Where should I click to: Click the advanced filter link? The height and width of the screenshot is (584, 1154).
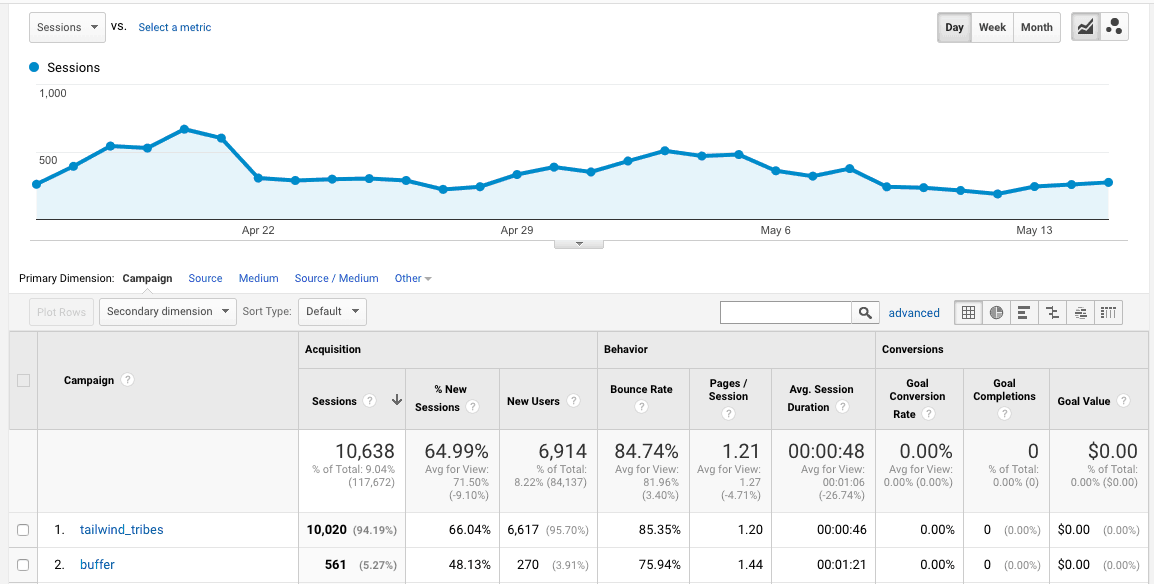tap(914, 313)
